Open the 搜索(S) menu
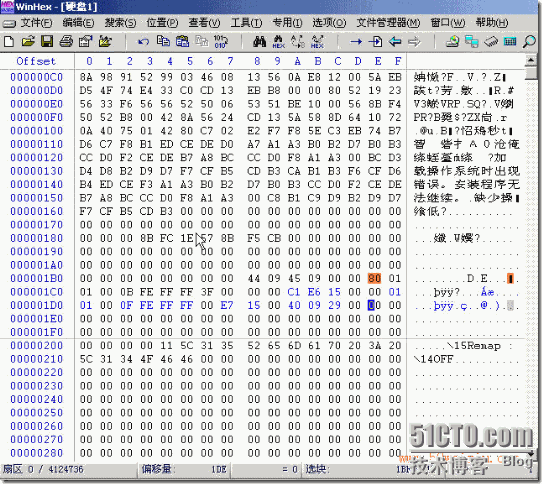 pos(120,23)
